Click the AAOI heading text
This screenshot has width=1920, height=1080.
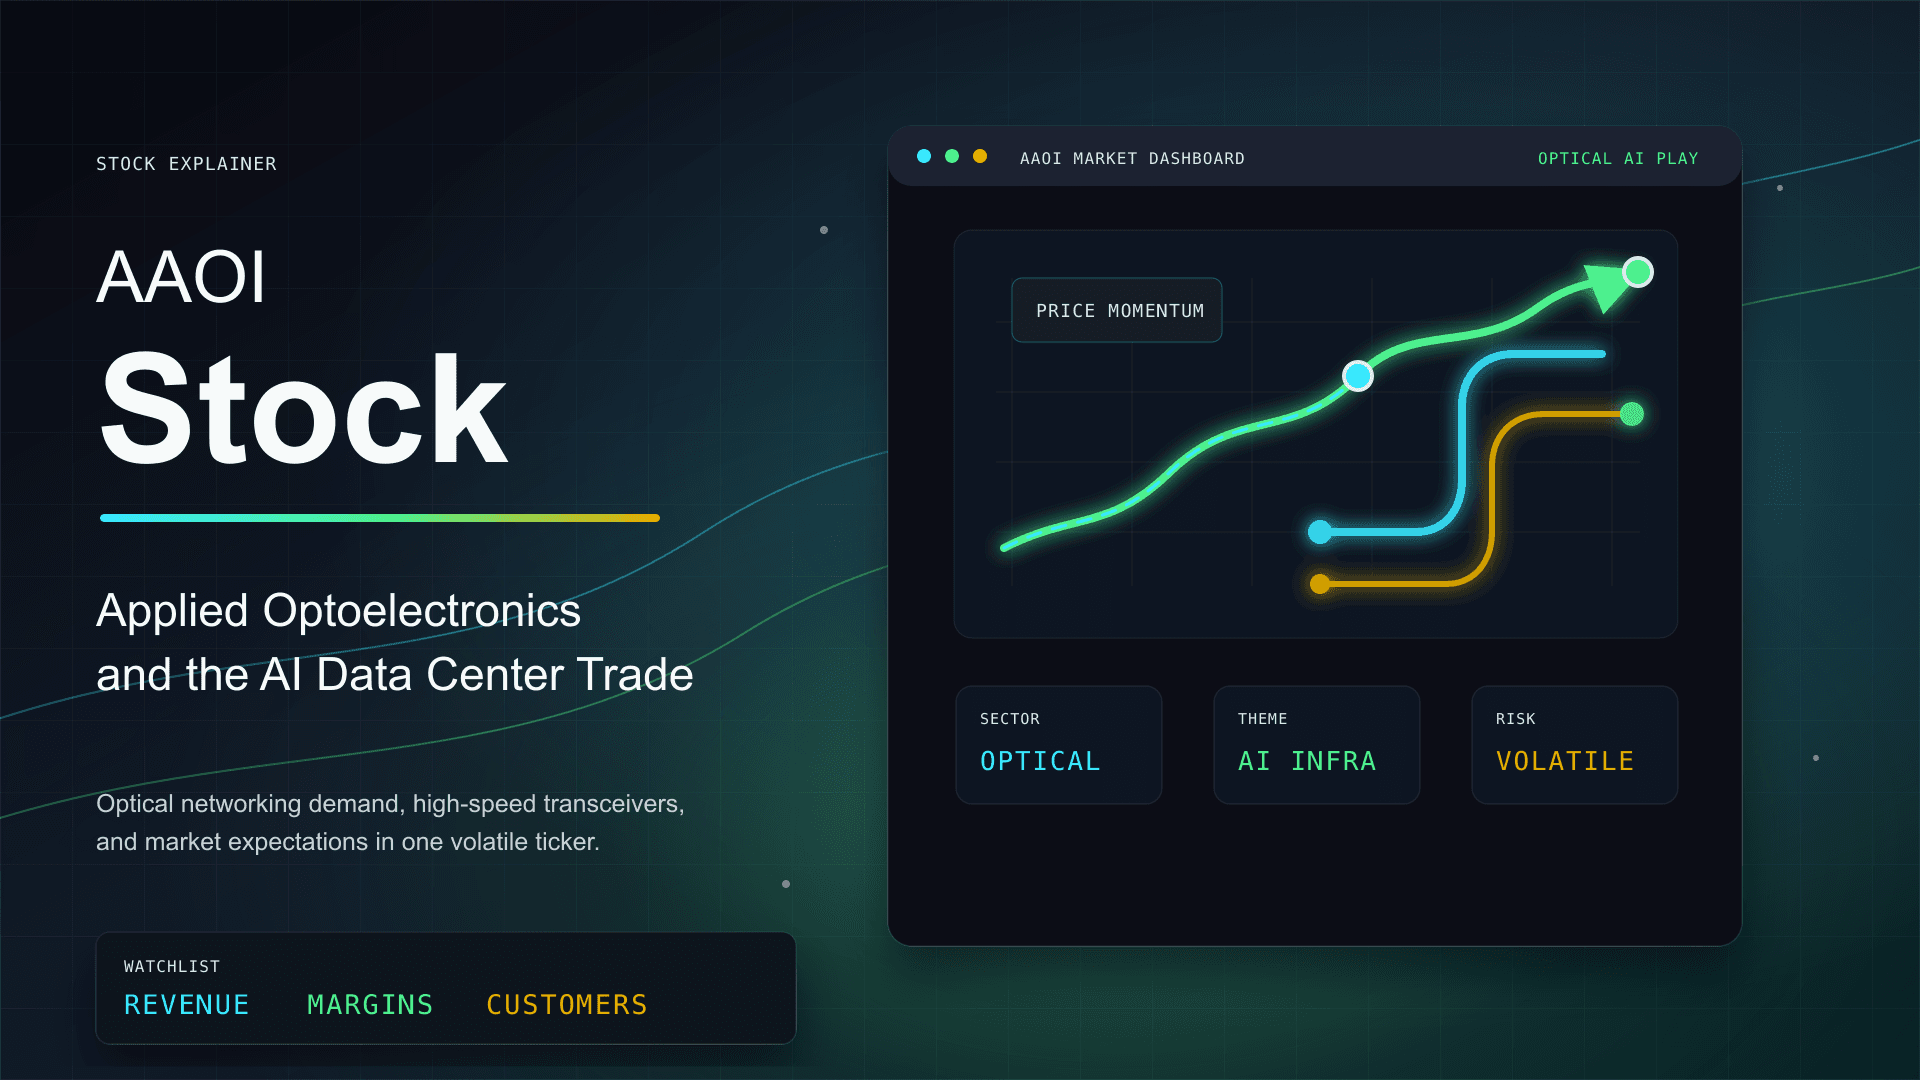point(181,277)
